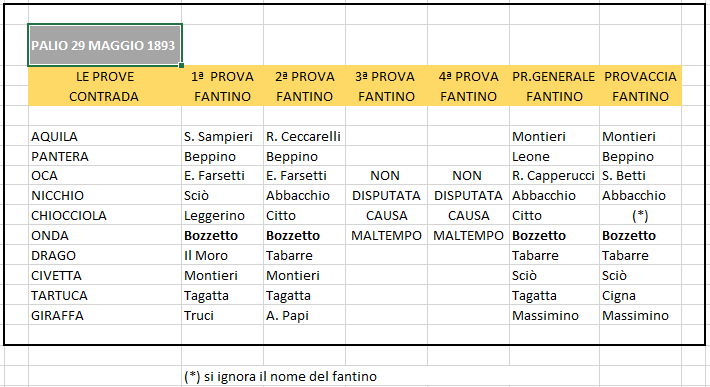Viewport: 710px width, 387px height.
Task: Click the bold Bozzetto cell under 1ª PROVA
Action: pos(222,235)
